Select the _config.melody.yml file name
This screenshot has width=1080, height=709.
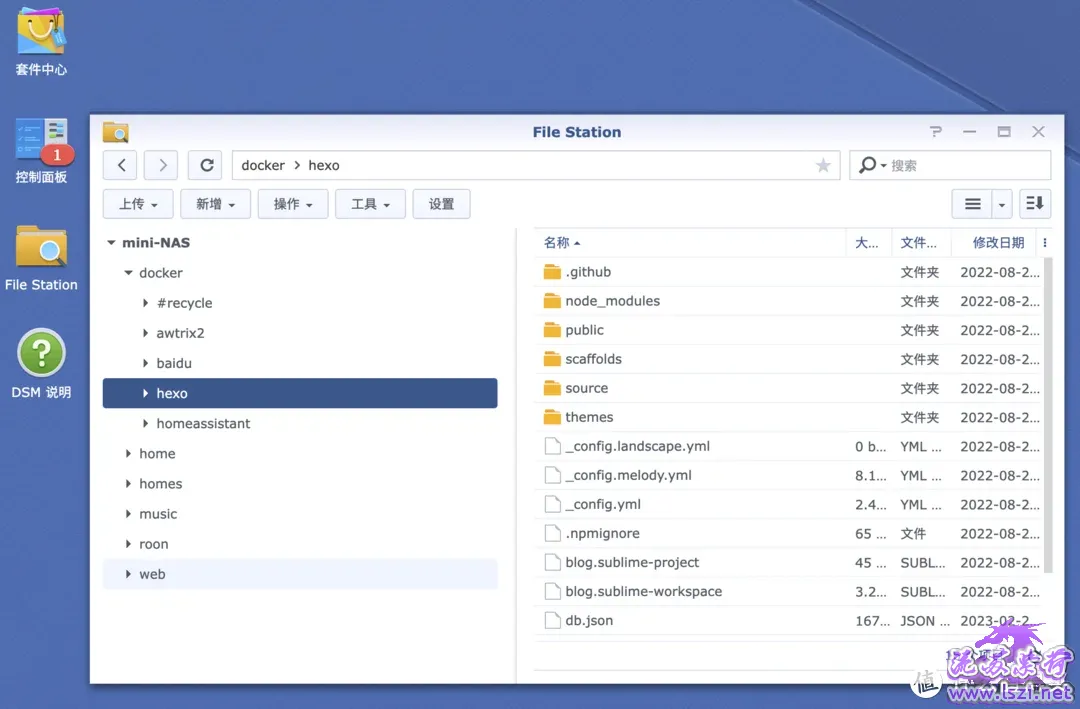(628, 475)
